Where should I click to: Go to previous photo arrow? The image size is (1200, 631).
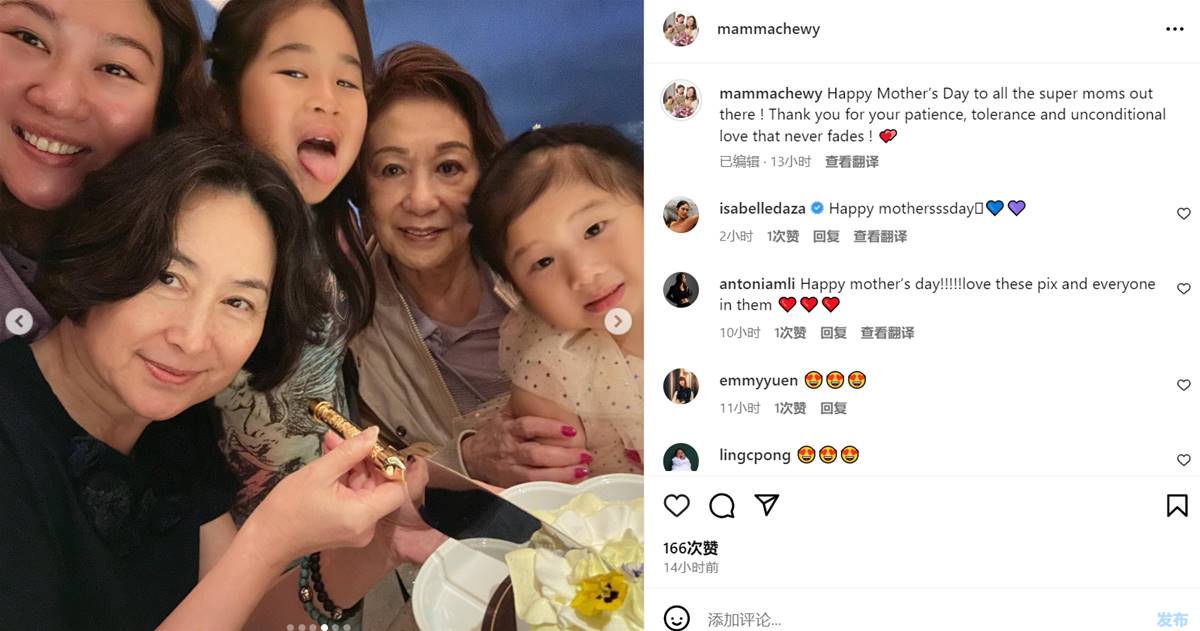pyautogui.click(x=19, y=321)
